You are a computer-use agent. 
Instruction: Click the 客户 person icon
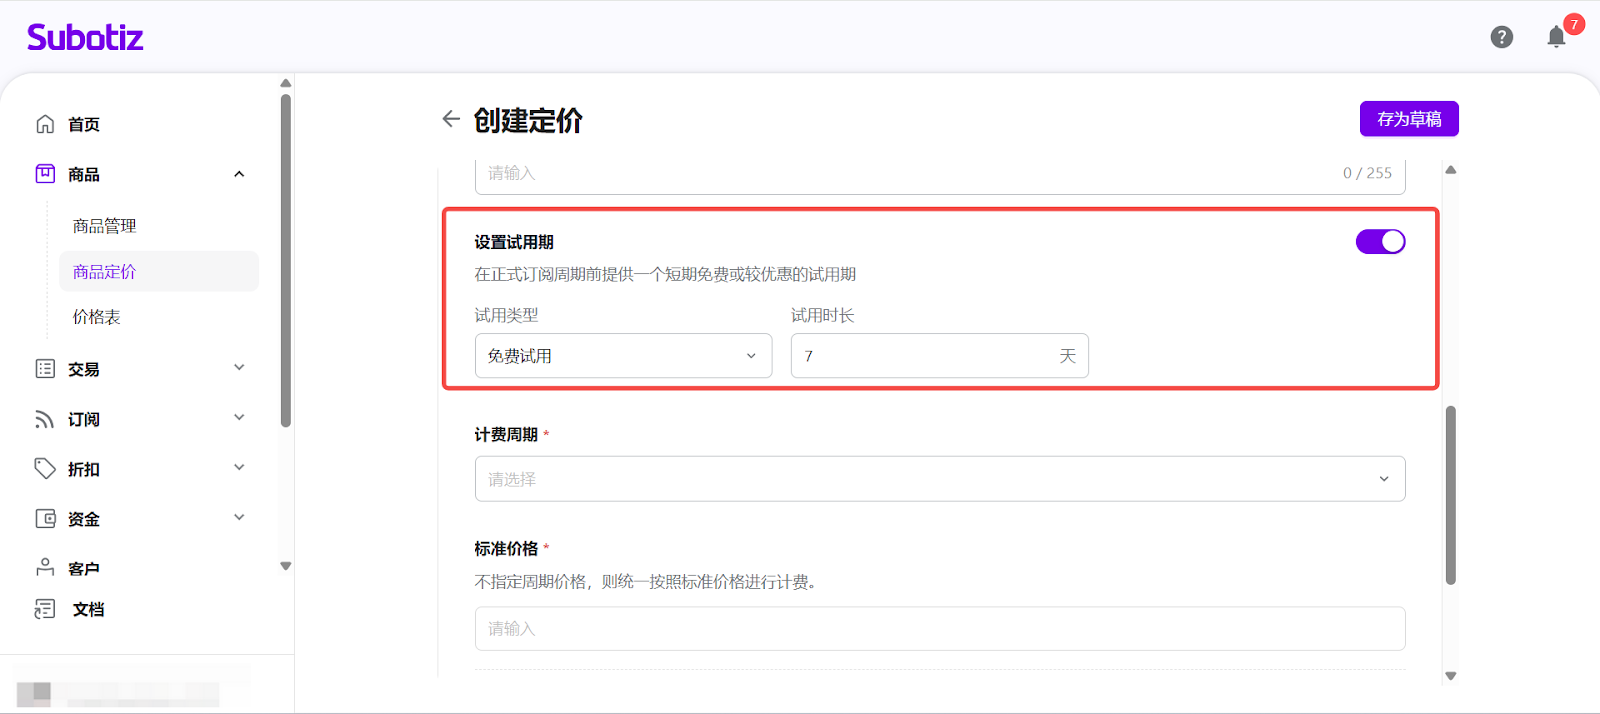click(x=45, y=567)
